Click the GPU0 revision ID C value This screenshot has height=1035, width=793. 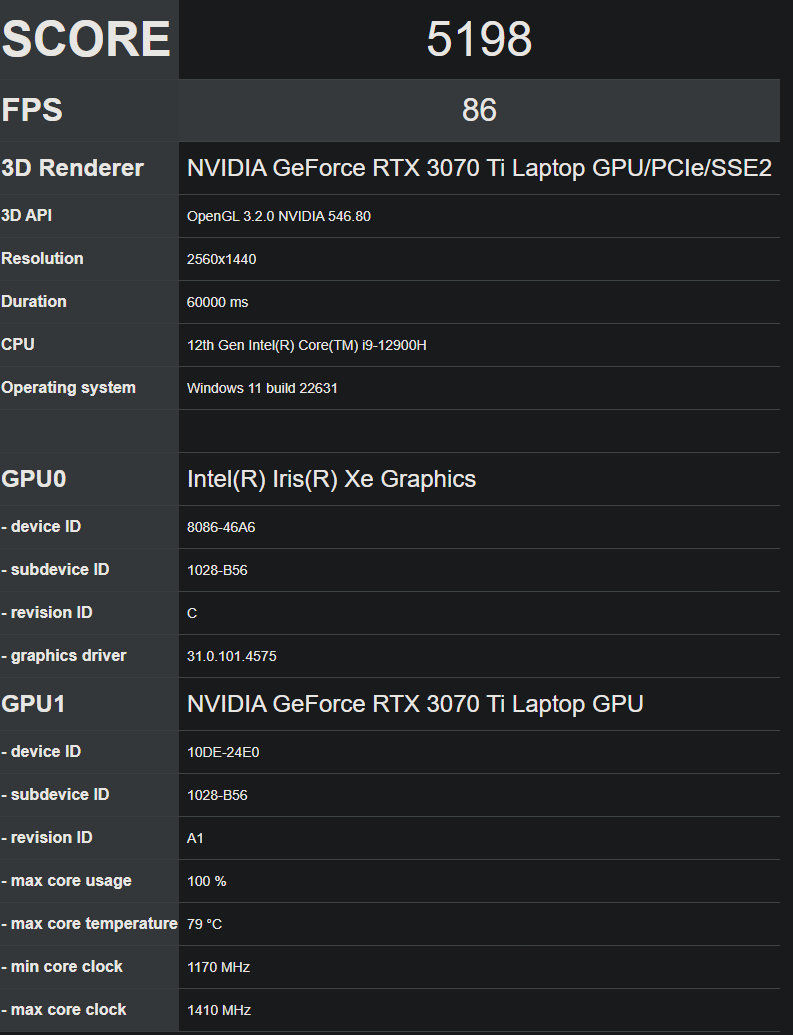pos(192,613)
